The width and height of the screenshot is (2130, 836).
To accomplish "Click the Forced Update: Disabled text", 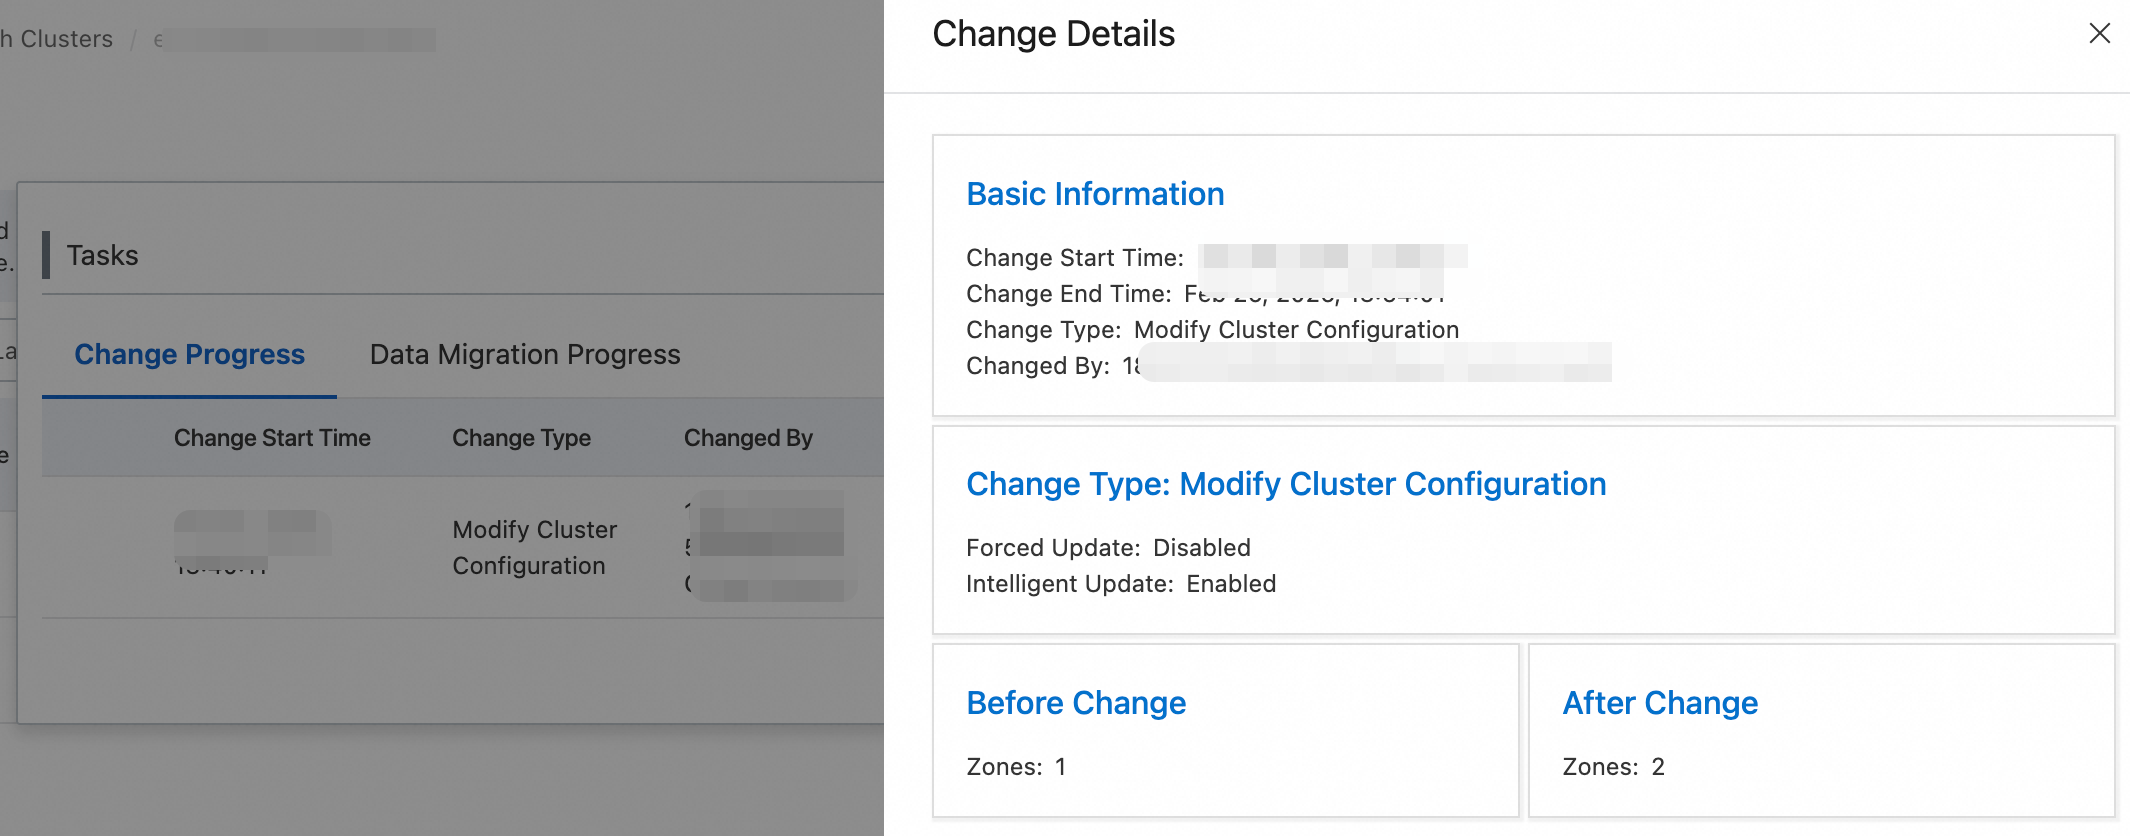I will click(1108, 548).
